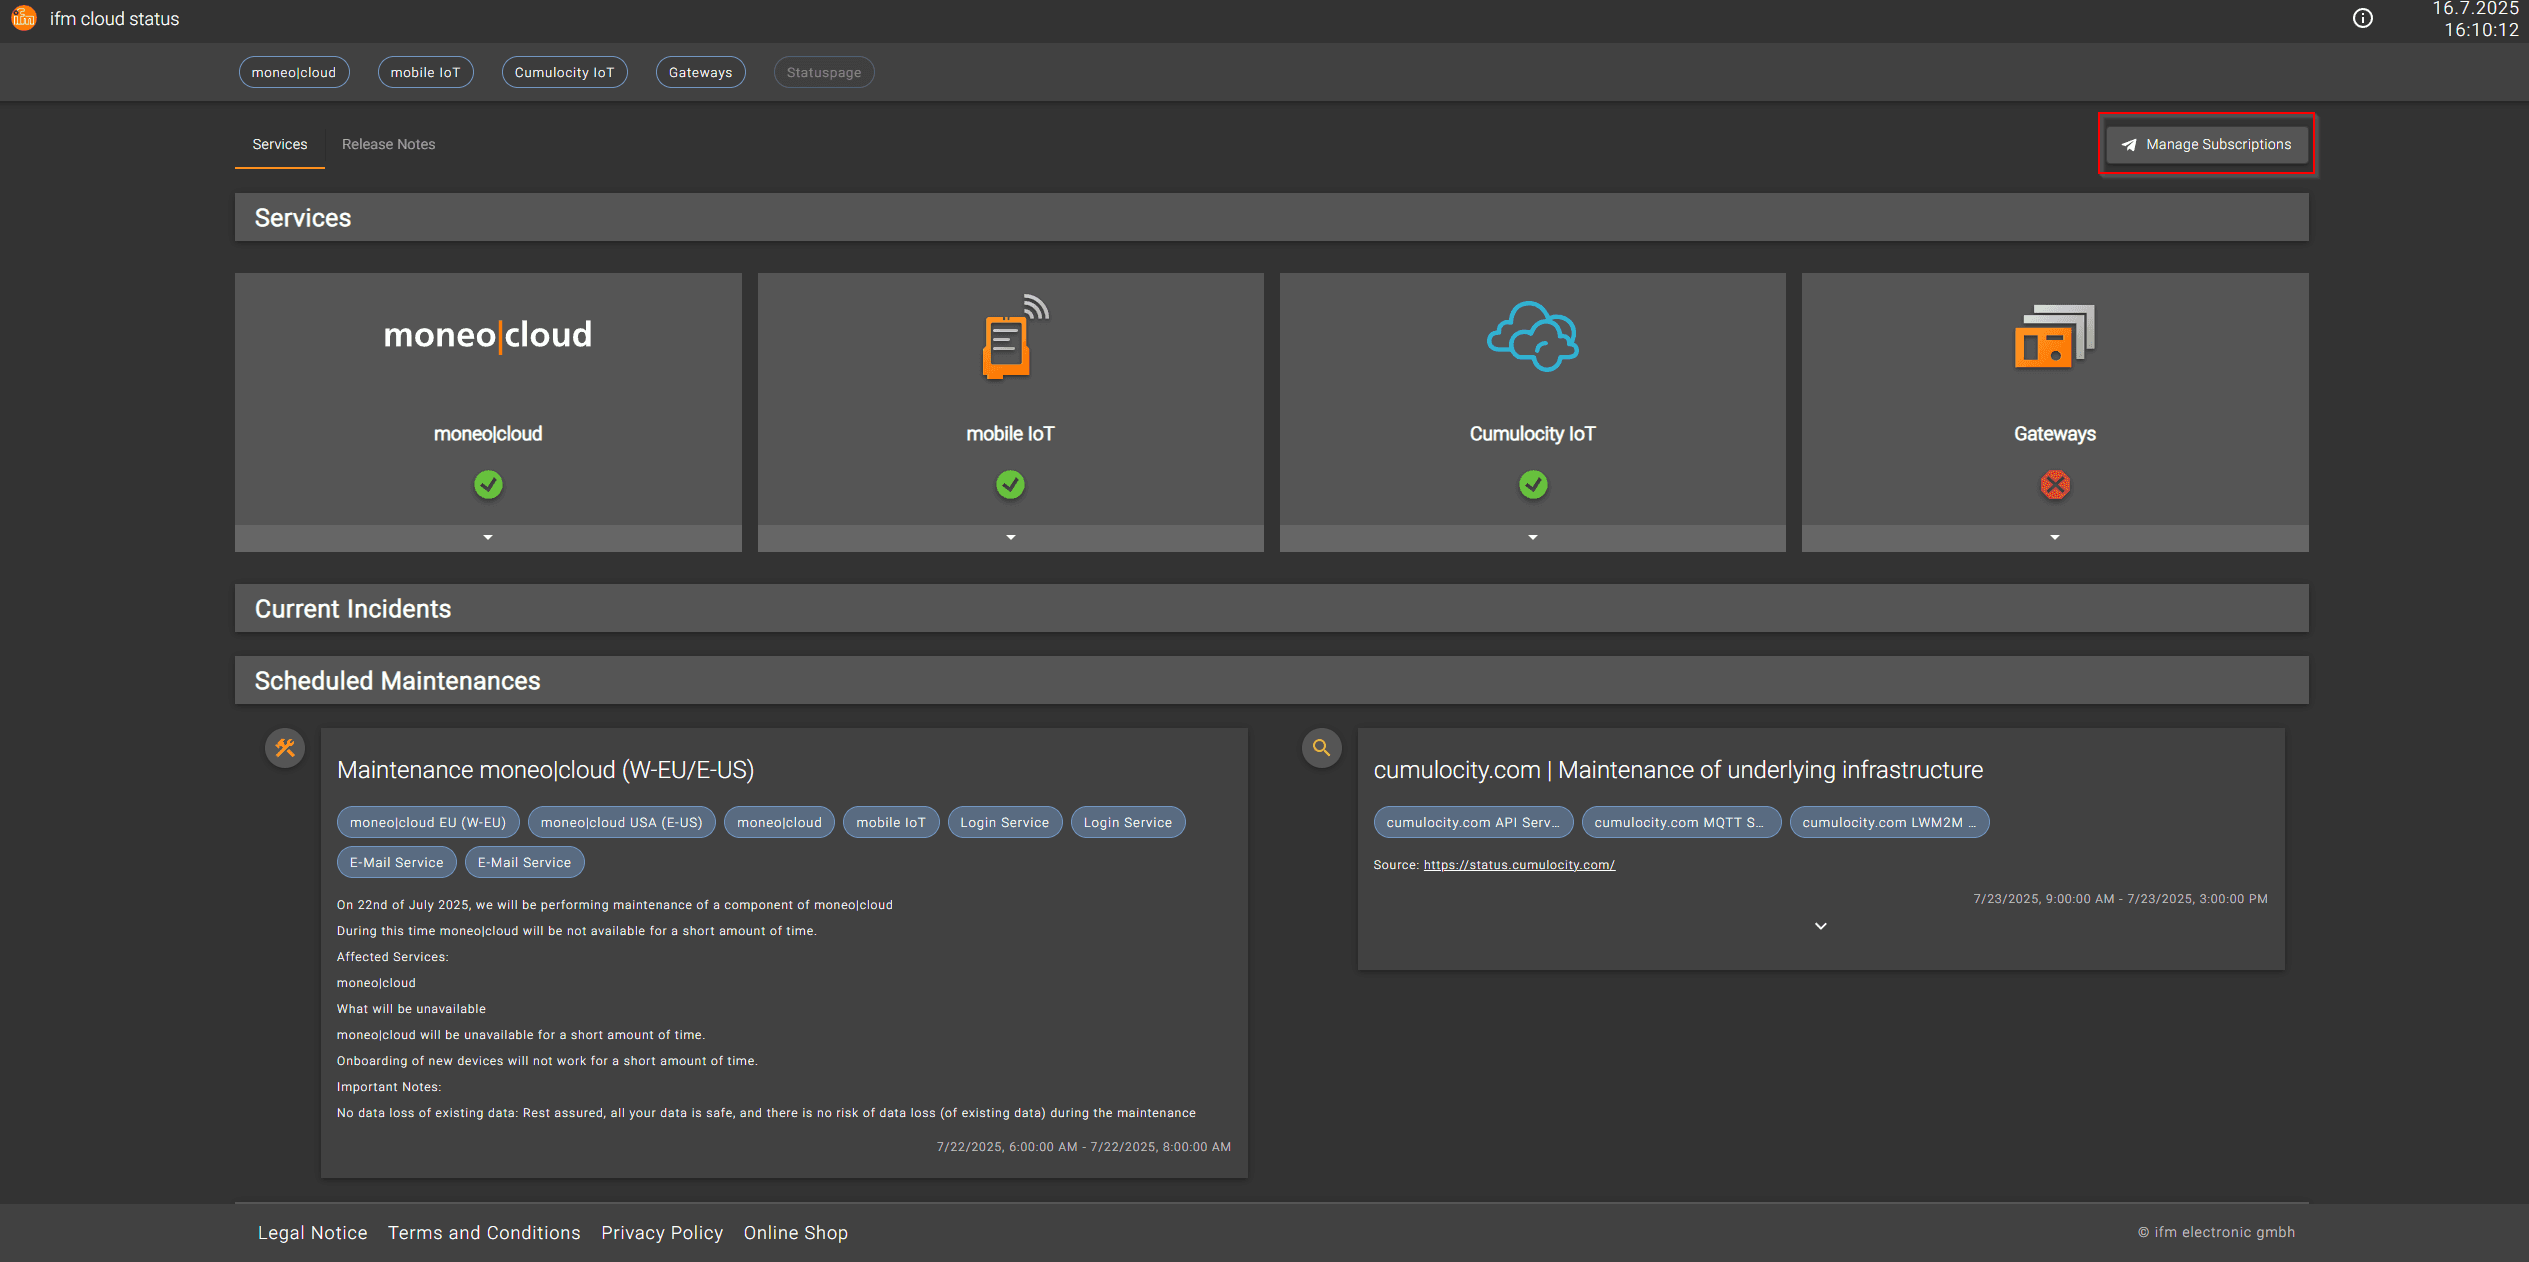
Task: Open the info circle icon
Action: point(2362,18)
